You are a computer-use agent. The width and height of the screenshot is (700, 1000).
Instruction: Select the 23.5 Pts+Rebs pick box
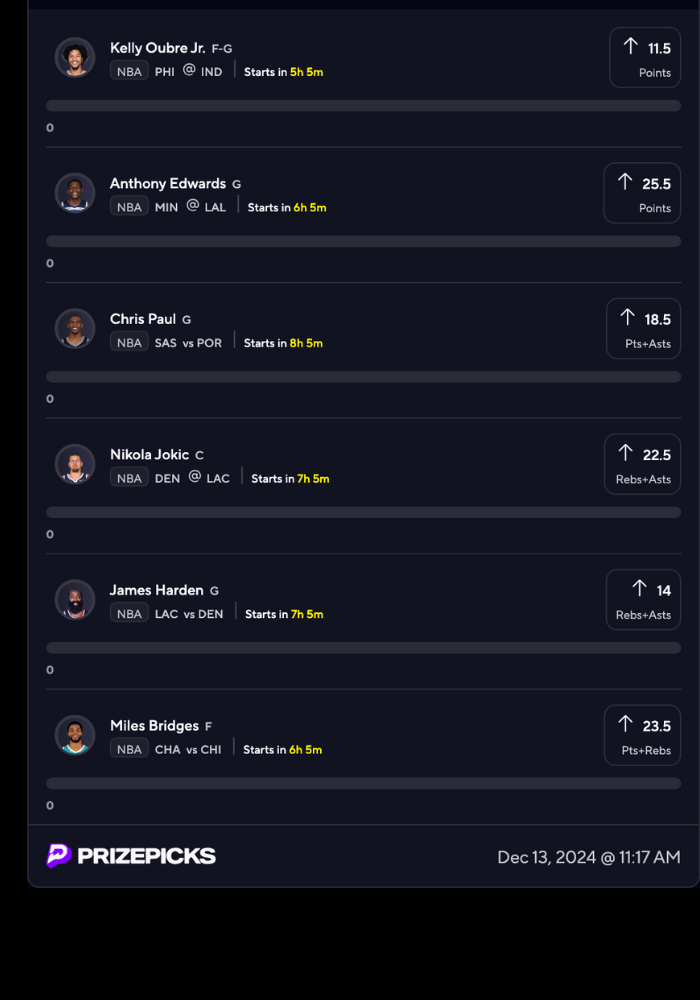pos(642,735)
